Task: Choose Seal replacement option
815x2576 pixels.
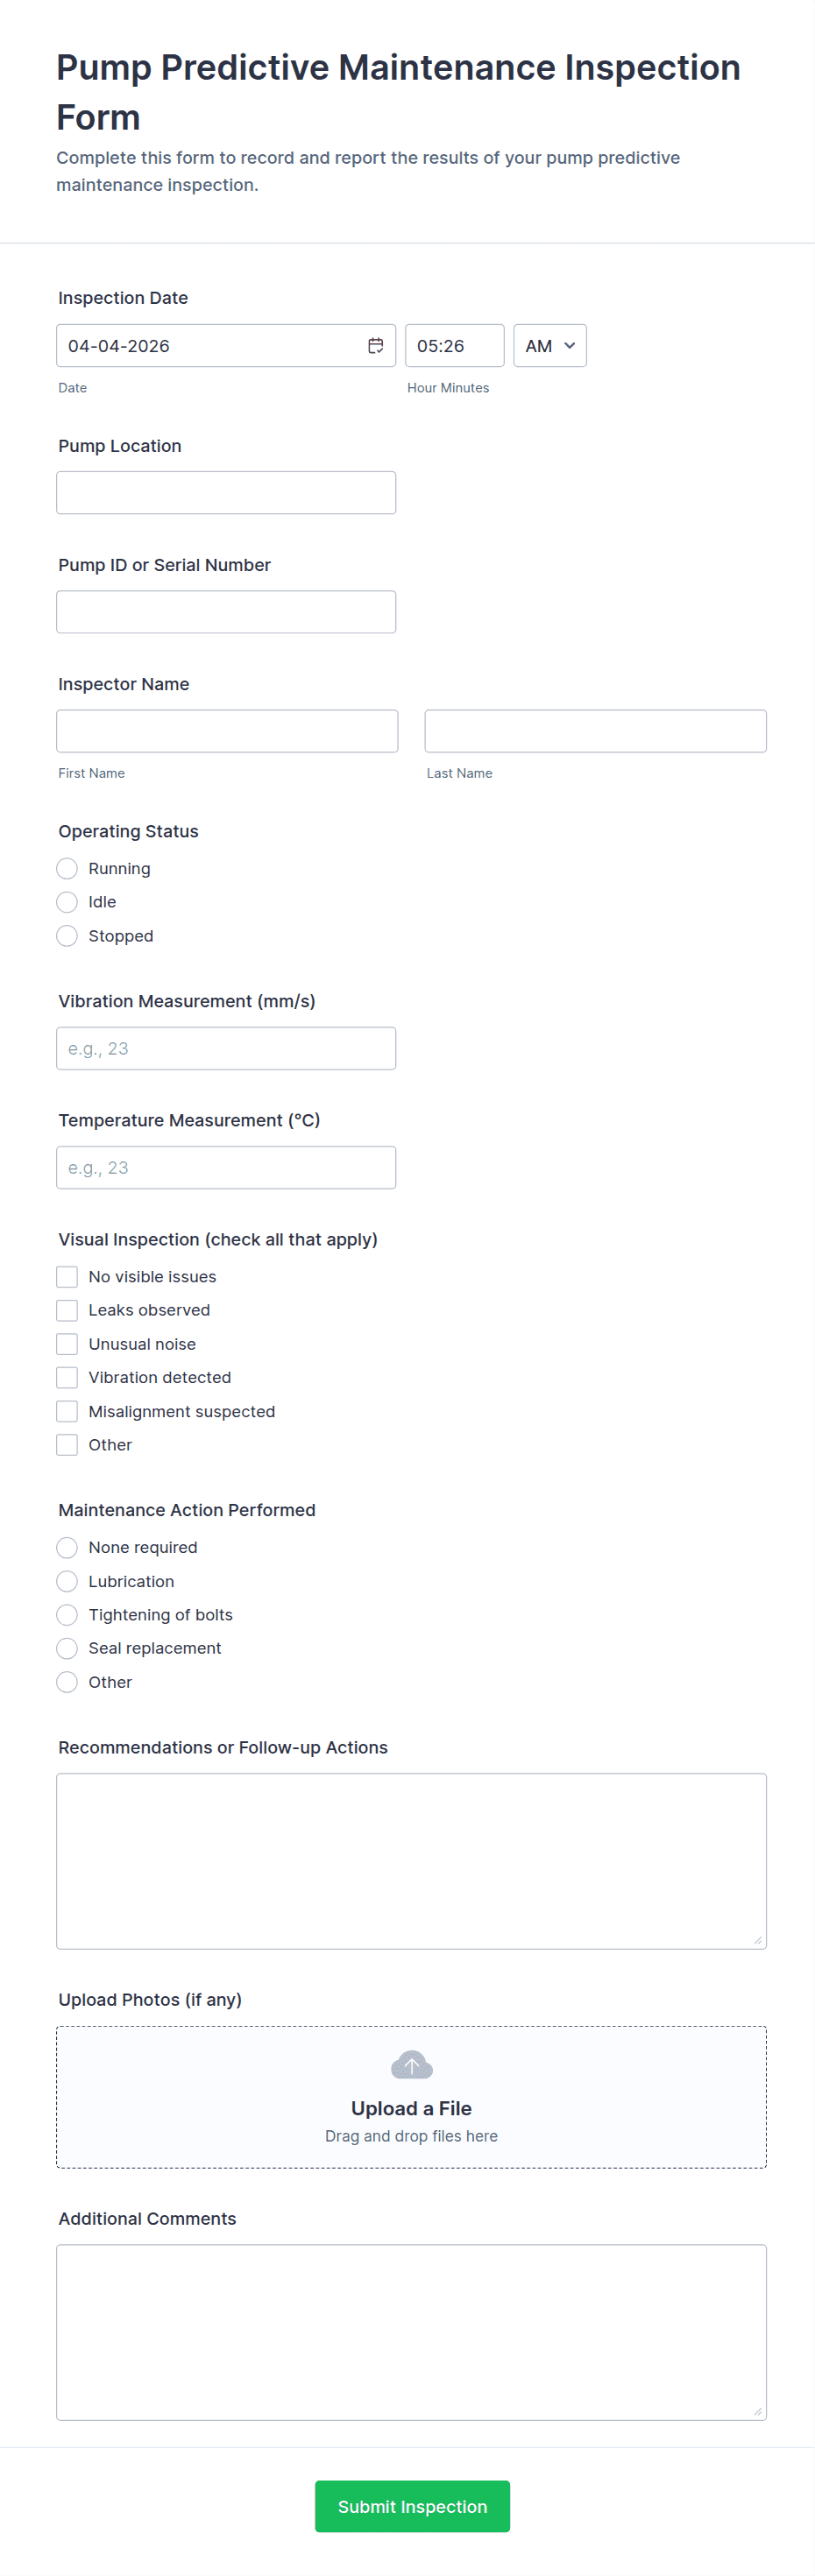Action: coord(67,1648)
